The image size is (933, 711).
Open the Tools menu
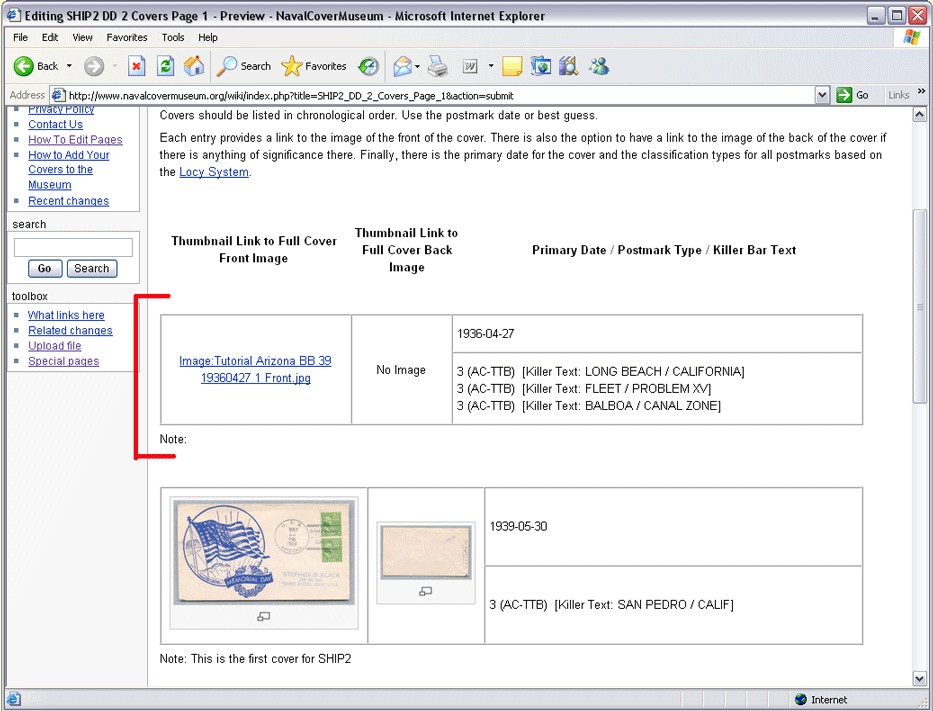click(x=173, y=37)
